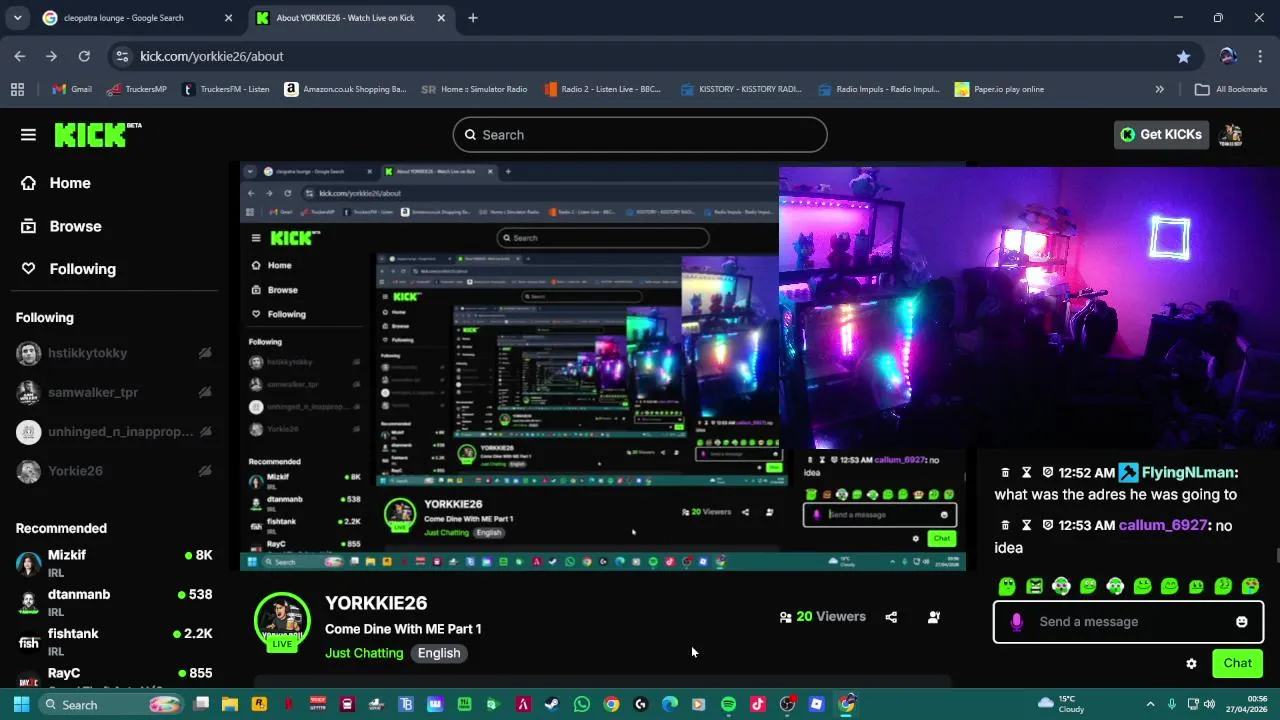Click the Send a message input

click(x=1128, y=622)
